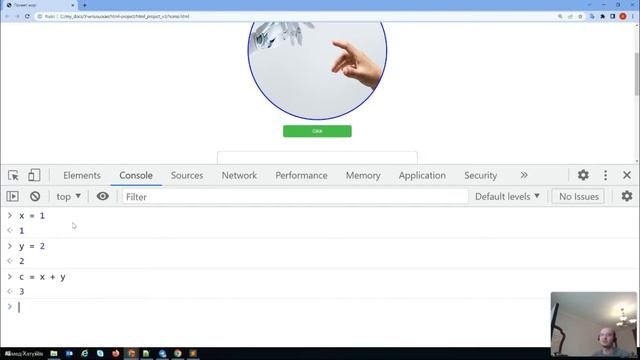This screenshot has height=360, width=640.
Task: Toggle the browser side panel icon
Action: (x=613, y=16)
